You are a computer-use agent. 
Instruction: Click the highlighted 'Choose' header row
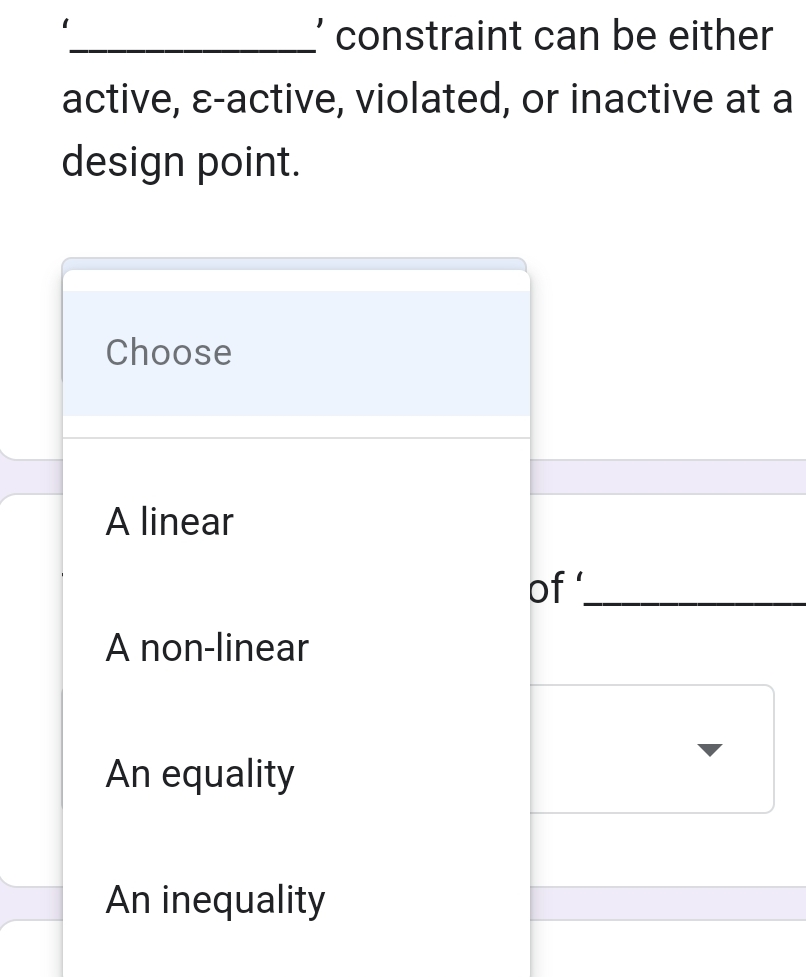point(295,352)
